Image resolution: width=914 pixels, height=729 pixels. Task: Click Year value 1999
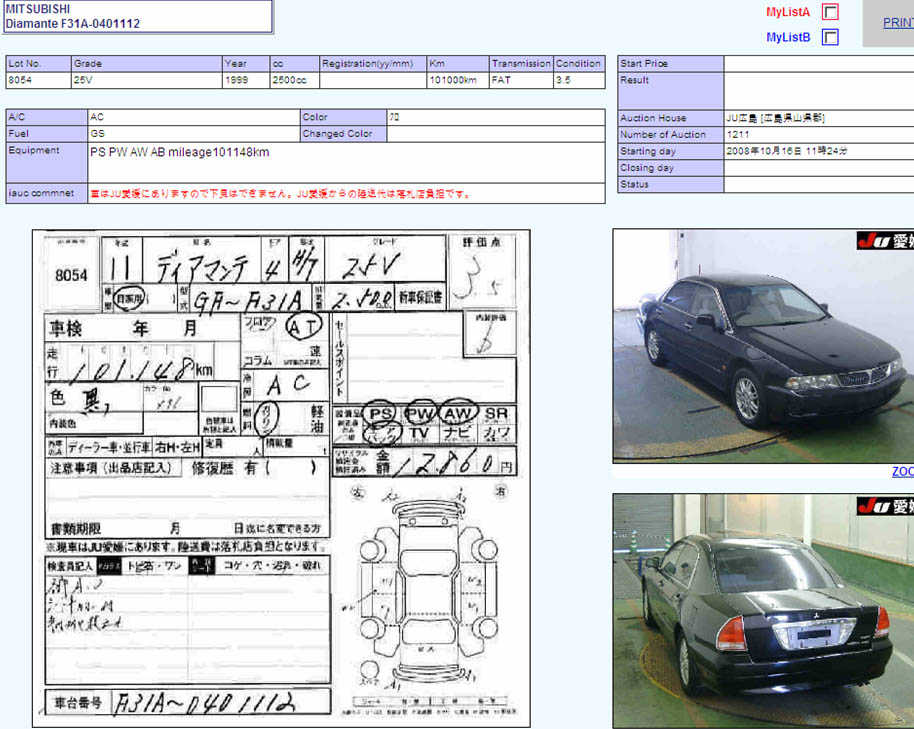[x=236, y=80]
